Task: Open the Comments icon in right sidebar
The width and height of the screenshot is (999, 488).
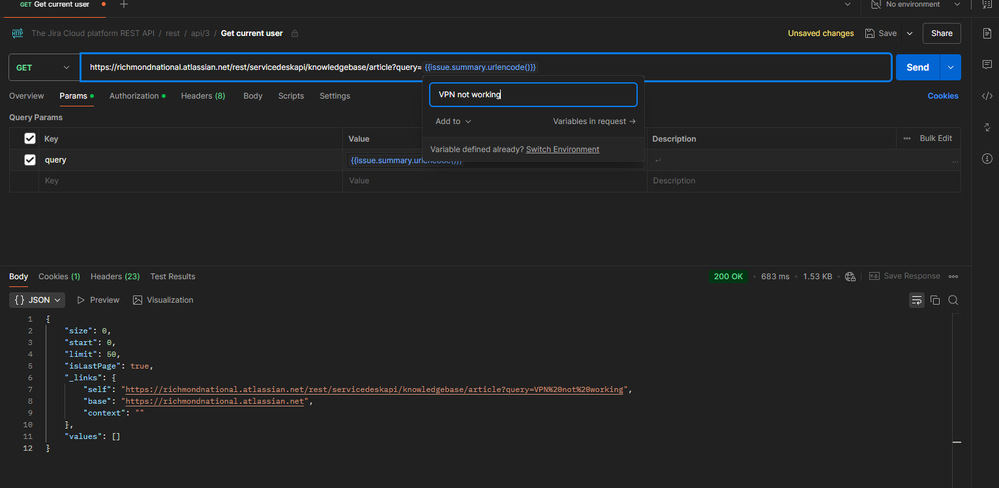Action: tap(987, 65)
